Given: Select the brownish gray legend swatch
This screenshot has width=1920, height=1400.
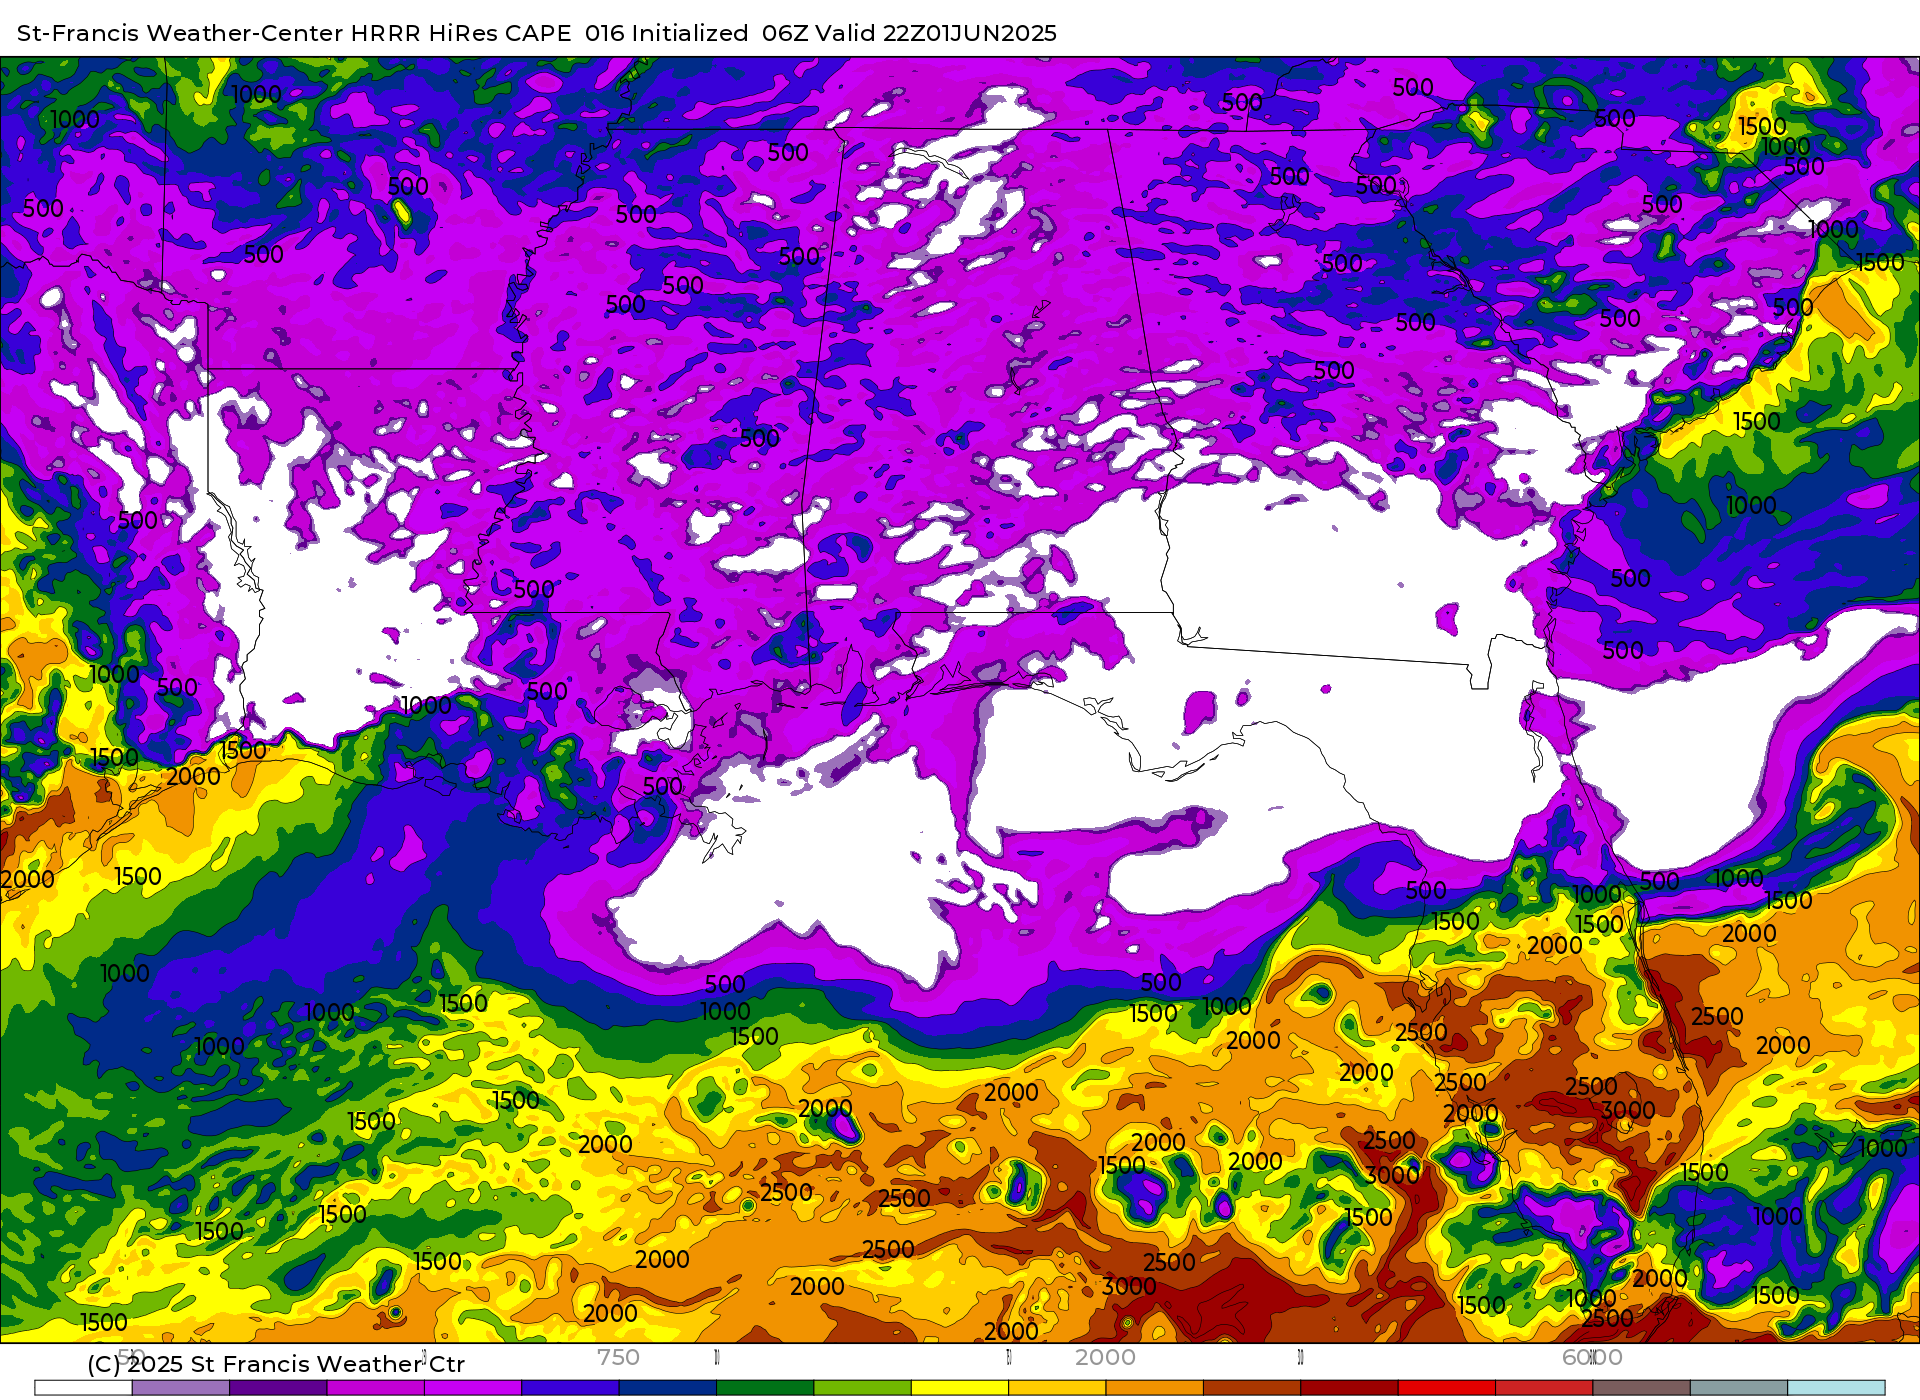Looking at the screenshot, I should (1642, 1388).
